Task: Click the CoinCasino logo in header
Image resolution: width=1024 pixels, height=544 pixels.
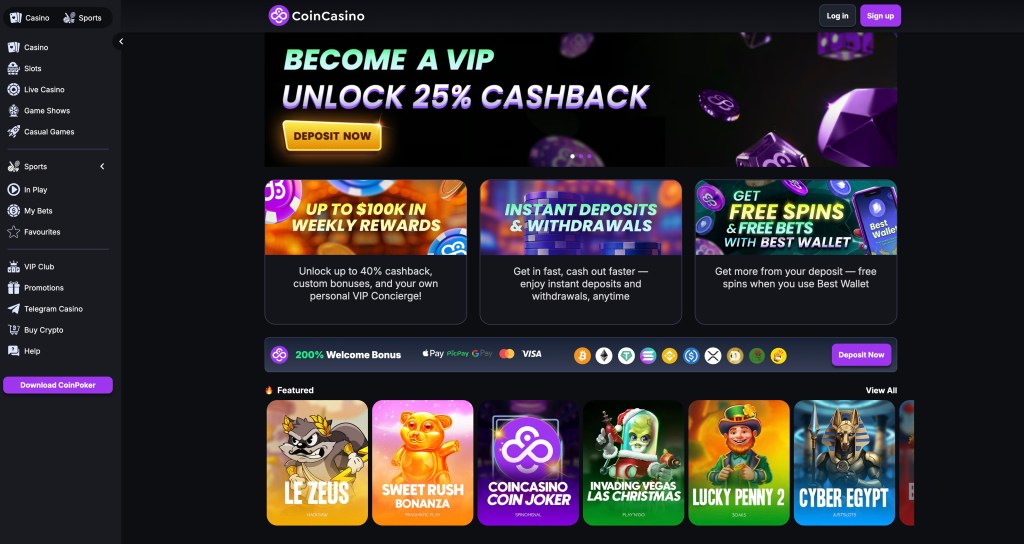Action: tap(317, 16)
